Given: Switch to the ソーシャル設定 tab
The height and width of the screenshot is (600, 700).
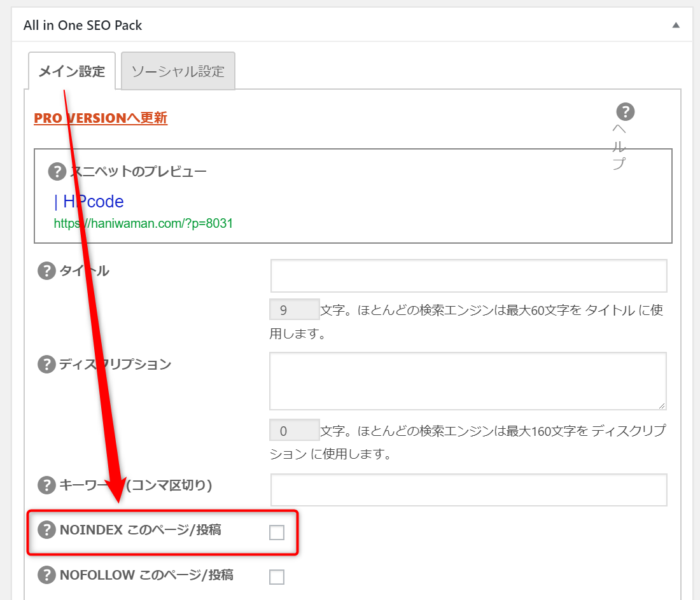Looking at the screenshot, I should pyautogui.click(x=178, y=72).
